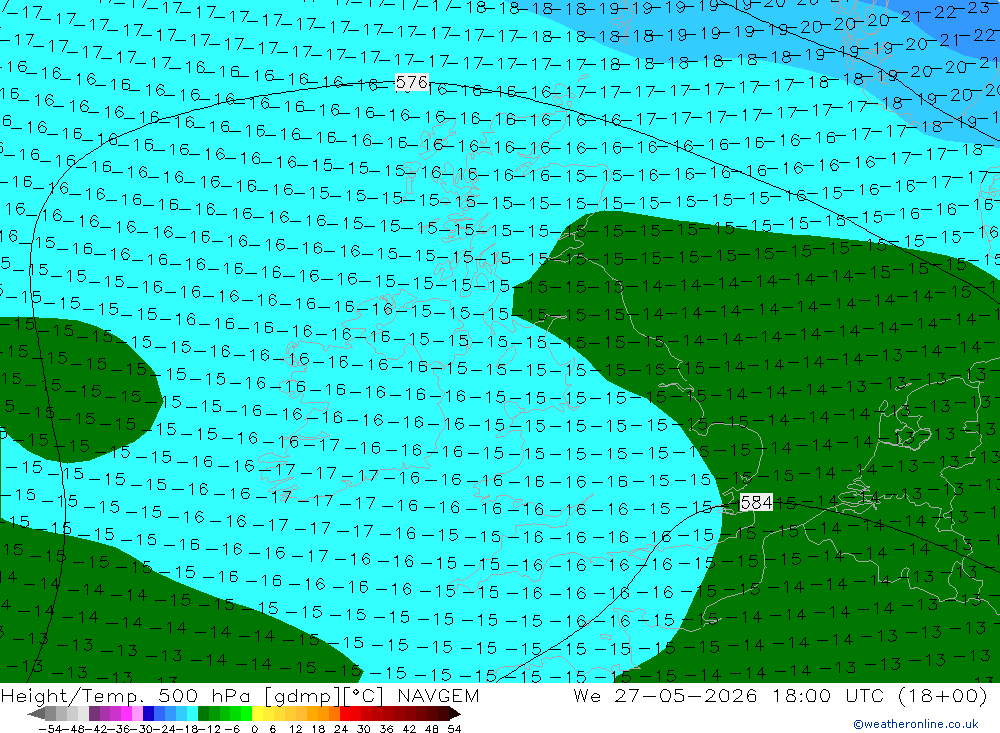Click the '54' label at scale end
The height and width of the screenshot is (733, 1000).
[454, 728]
